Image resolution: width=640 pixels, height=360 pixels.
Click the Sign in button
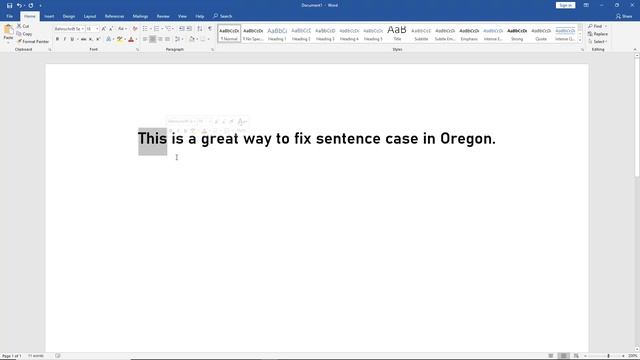click(x=565, y=5)
